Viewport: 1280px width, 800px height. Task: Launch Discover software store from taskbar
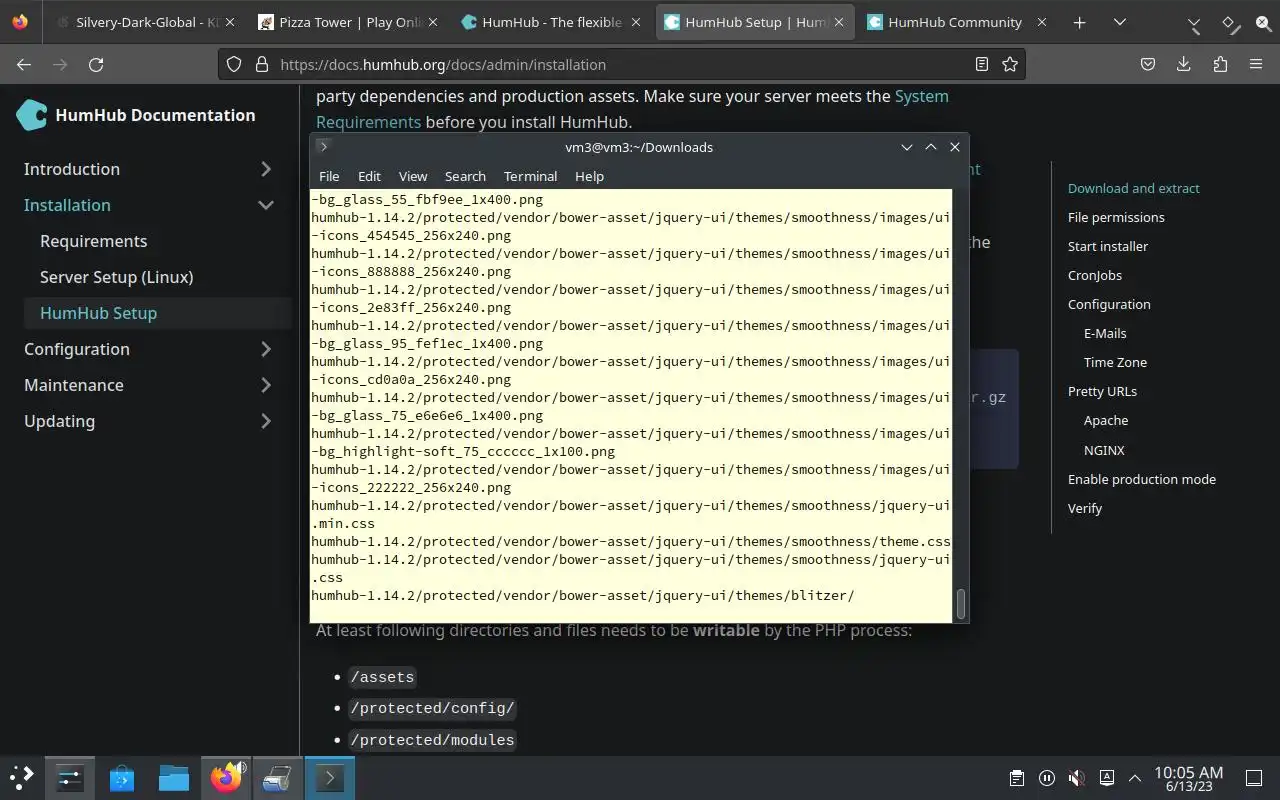[122, 777]
